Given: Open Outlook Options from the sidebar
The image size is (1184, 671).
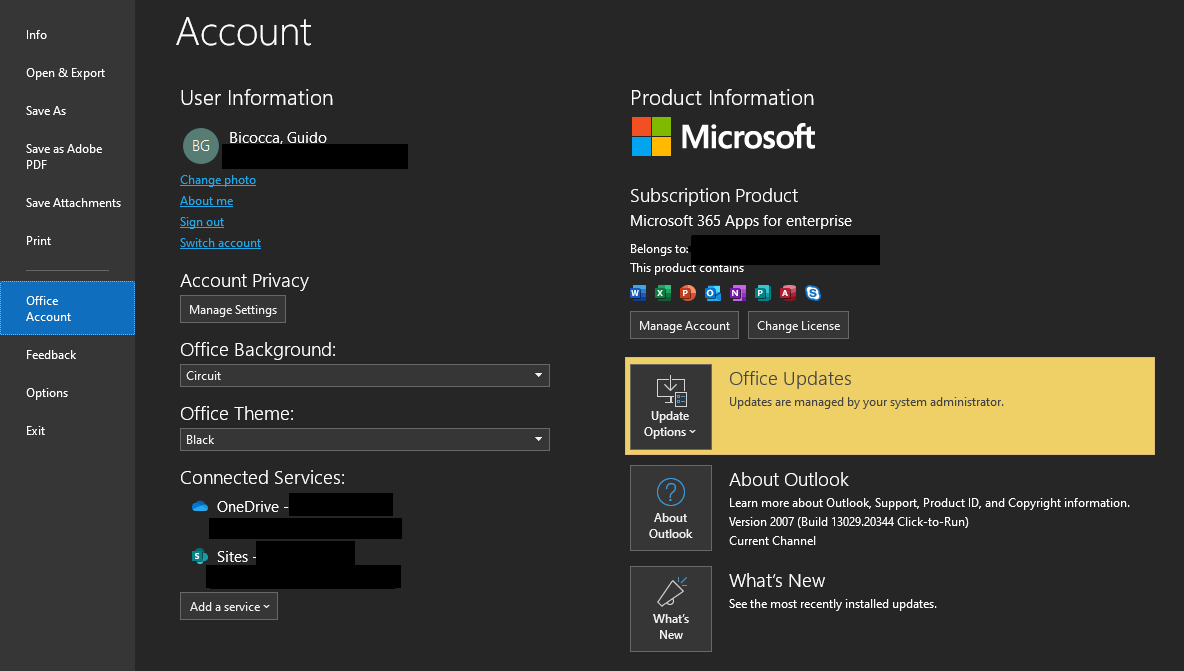Looking at the screenshot, I should click(47, 392).
